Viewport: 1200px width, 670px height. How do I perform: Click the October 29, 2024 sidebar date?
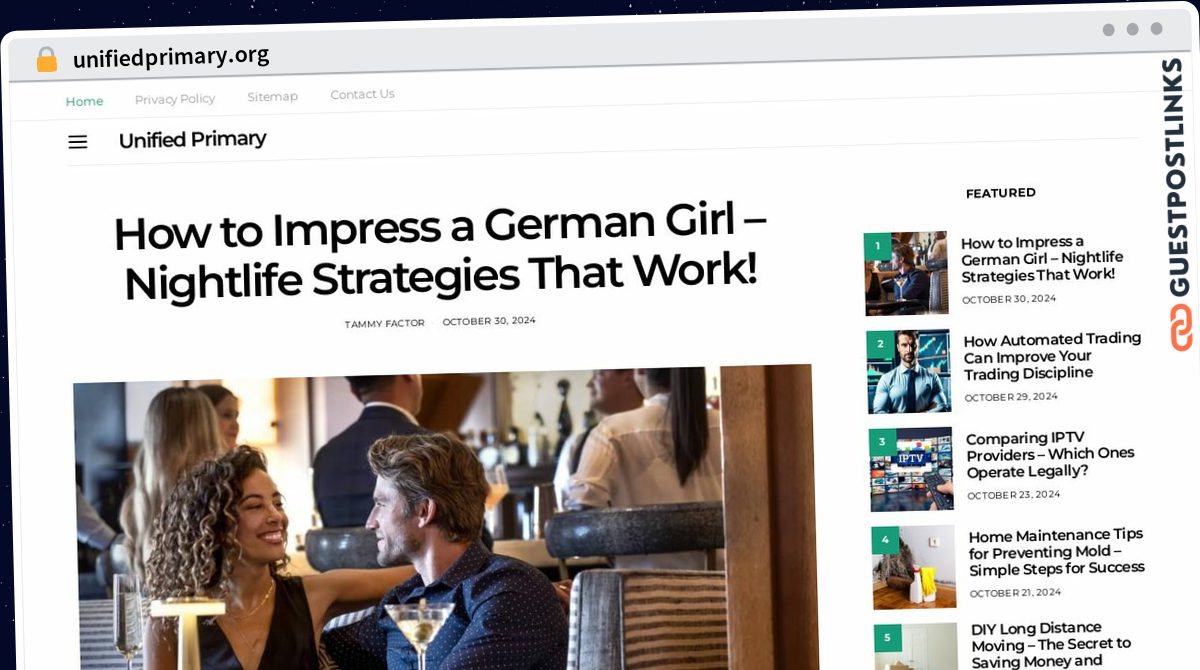[1011, 397]
